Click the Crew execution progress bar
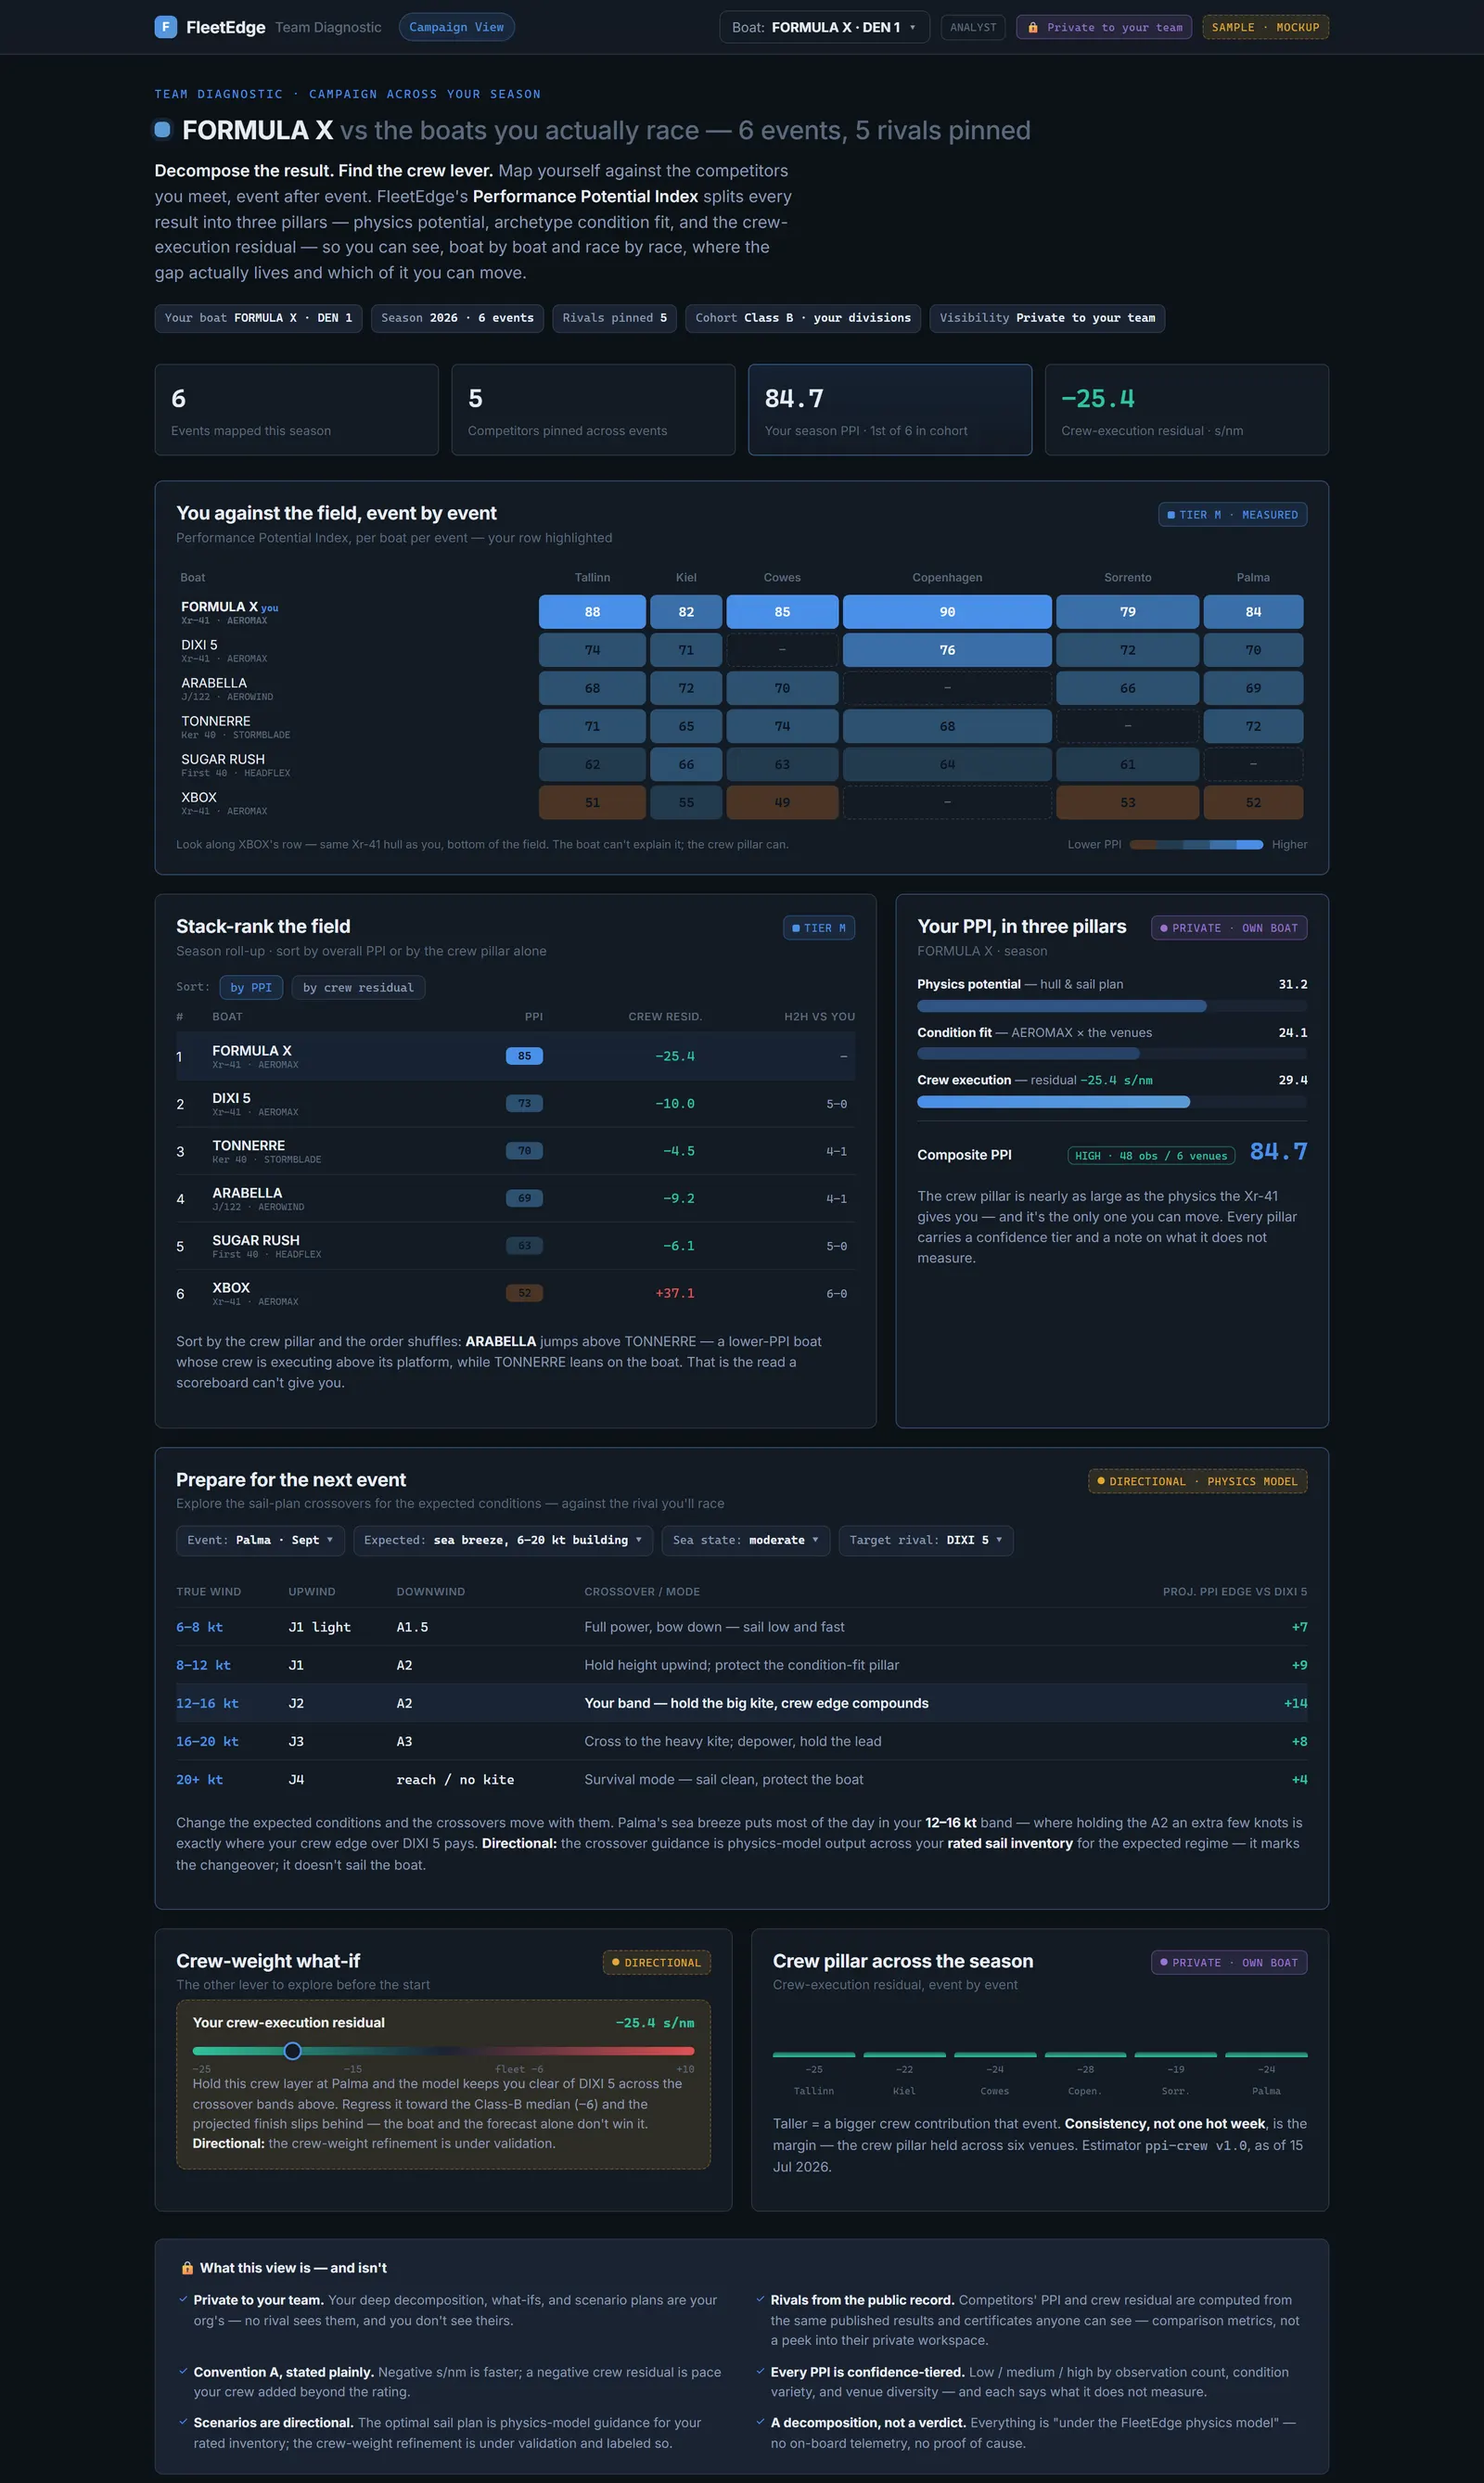This screenshot has height=2483, width=1484. (x=1112, y=1102)
